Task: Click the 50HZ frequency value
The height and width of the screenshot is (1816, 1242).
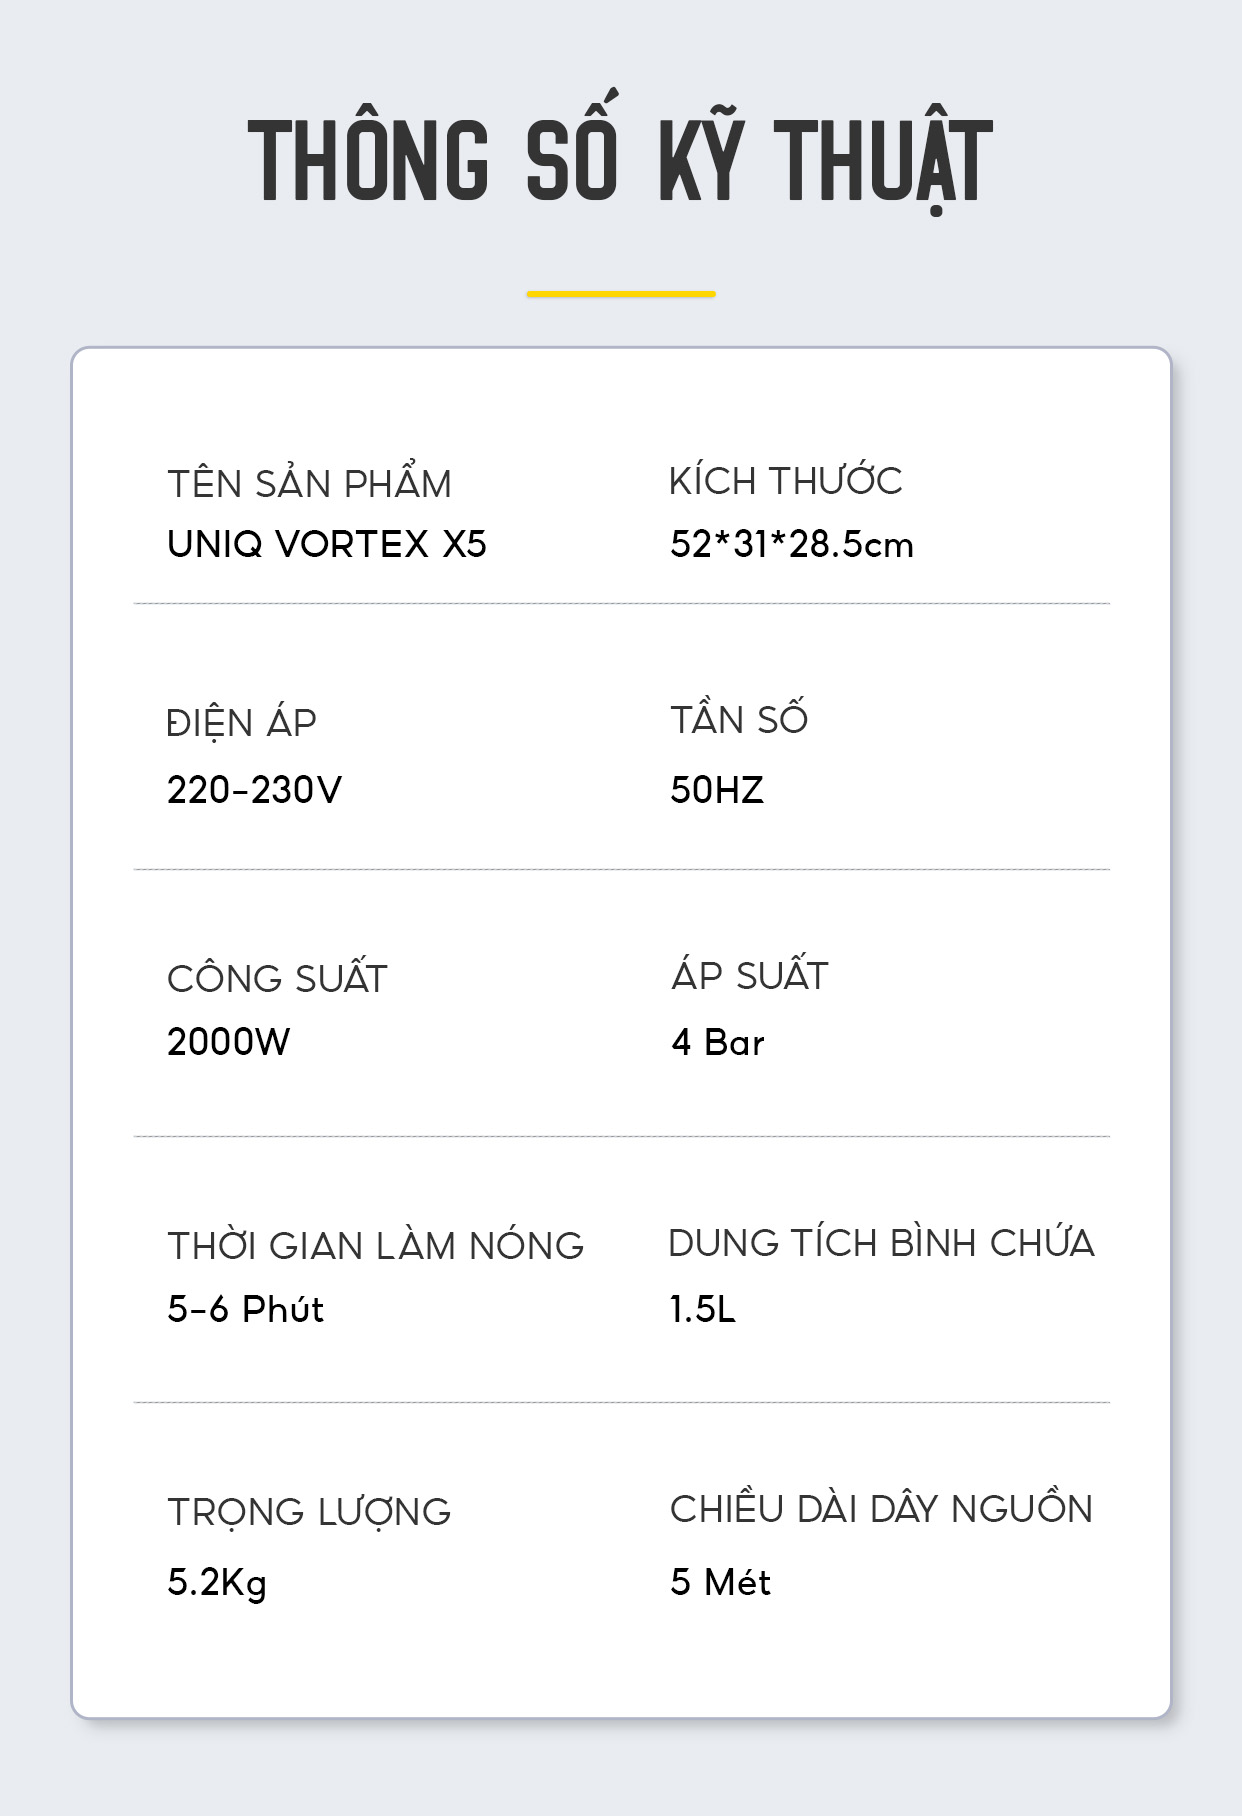Action: tap(717, 790)
